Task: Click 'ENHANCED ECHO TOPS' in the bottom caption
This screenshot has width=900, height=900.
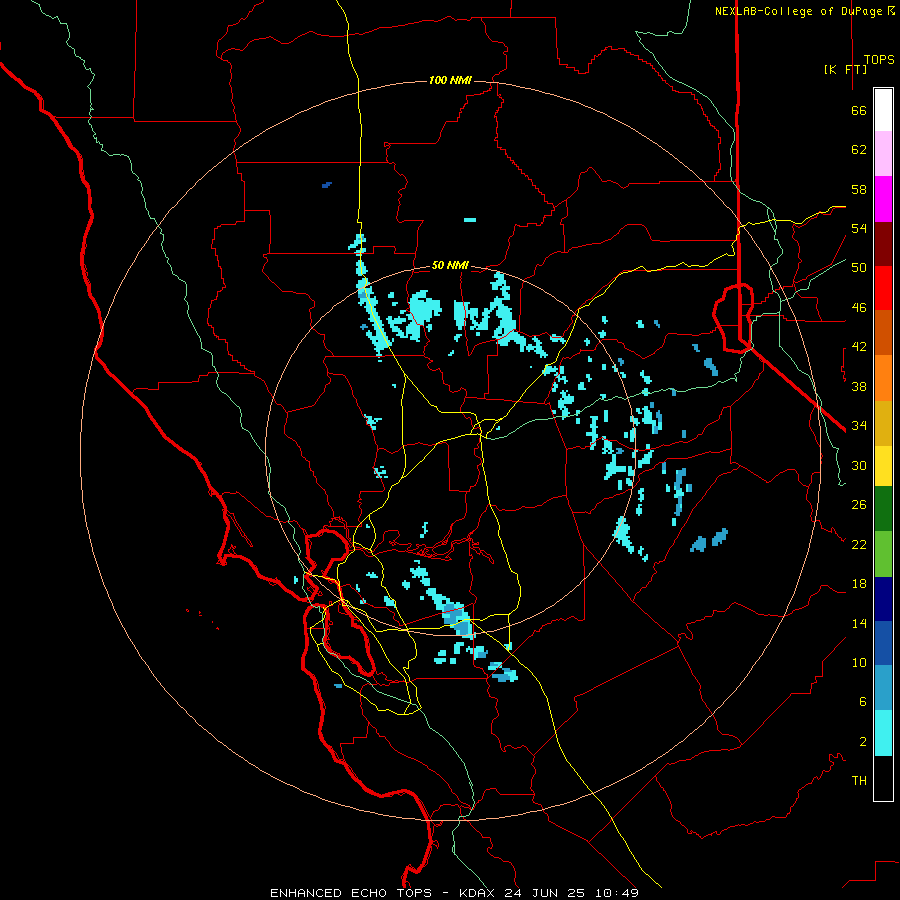Action: click(x=351, y=893)
